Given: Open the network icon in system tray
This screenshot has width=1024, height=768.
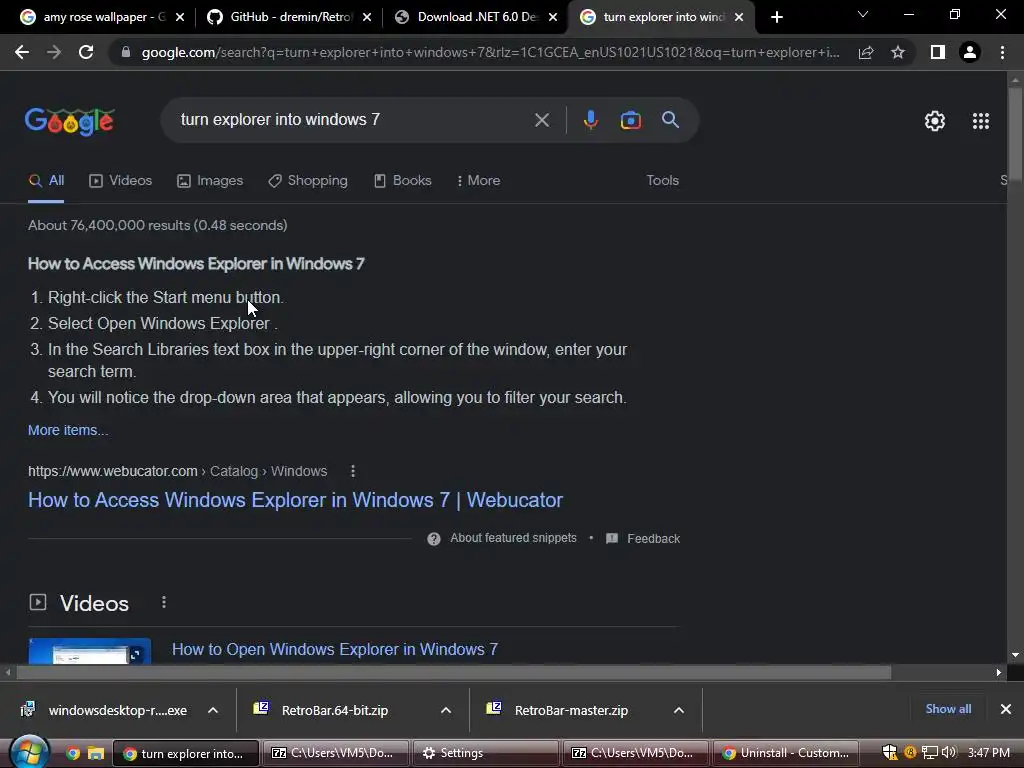Looking at the screenshot, I should point(929,753).
